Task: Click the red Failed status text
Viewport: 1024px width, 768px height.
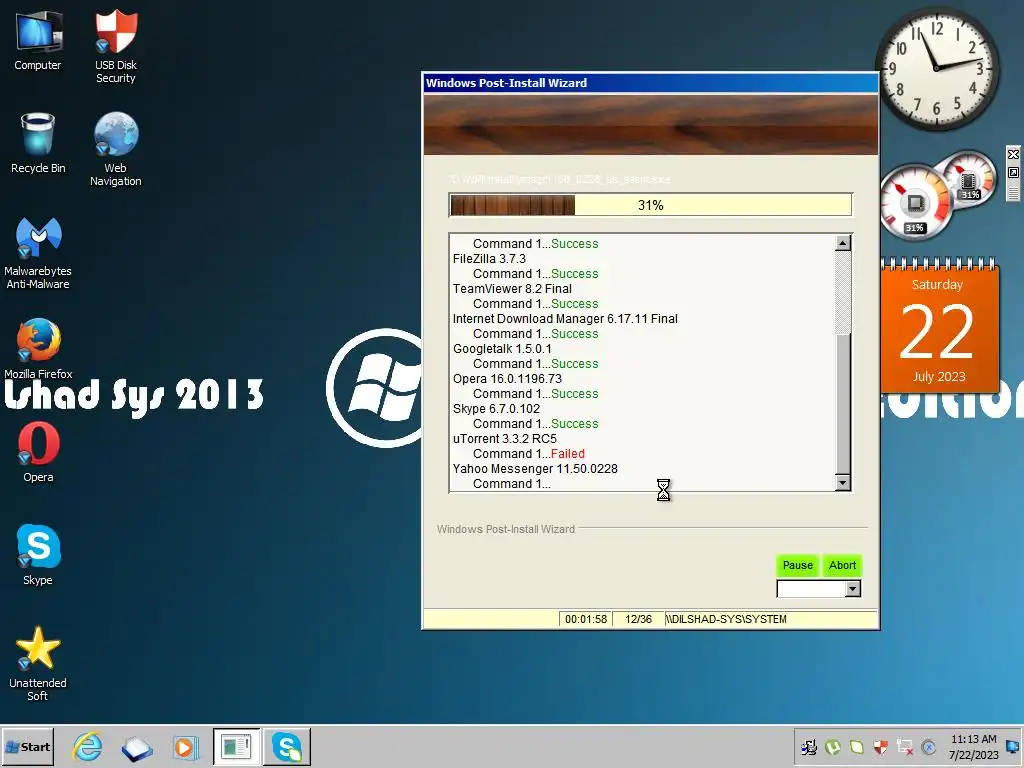Action: coord(568,454)
